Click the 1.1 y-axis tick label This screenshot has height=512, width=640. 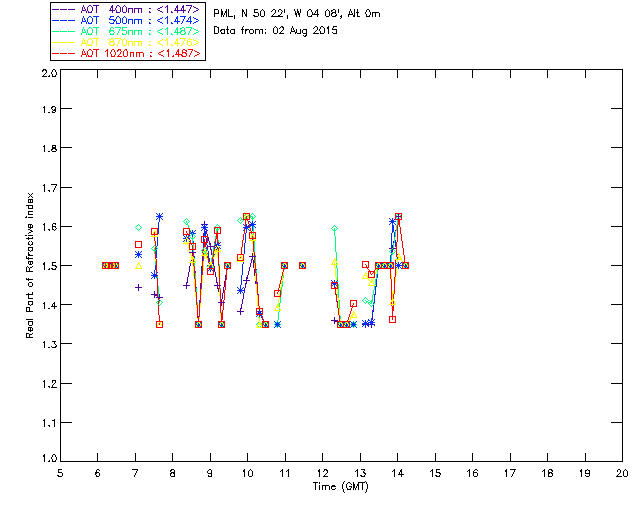tap(49, 423)
